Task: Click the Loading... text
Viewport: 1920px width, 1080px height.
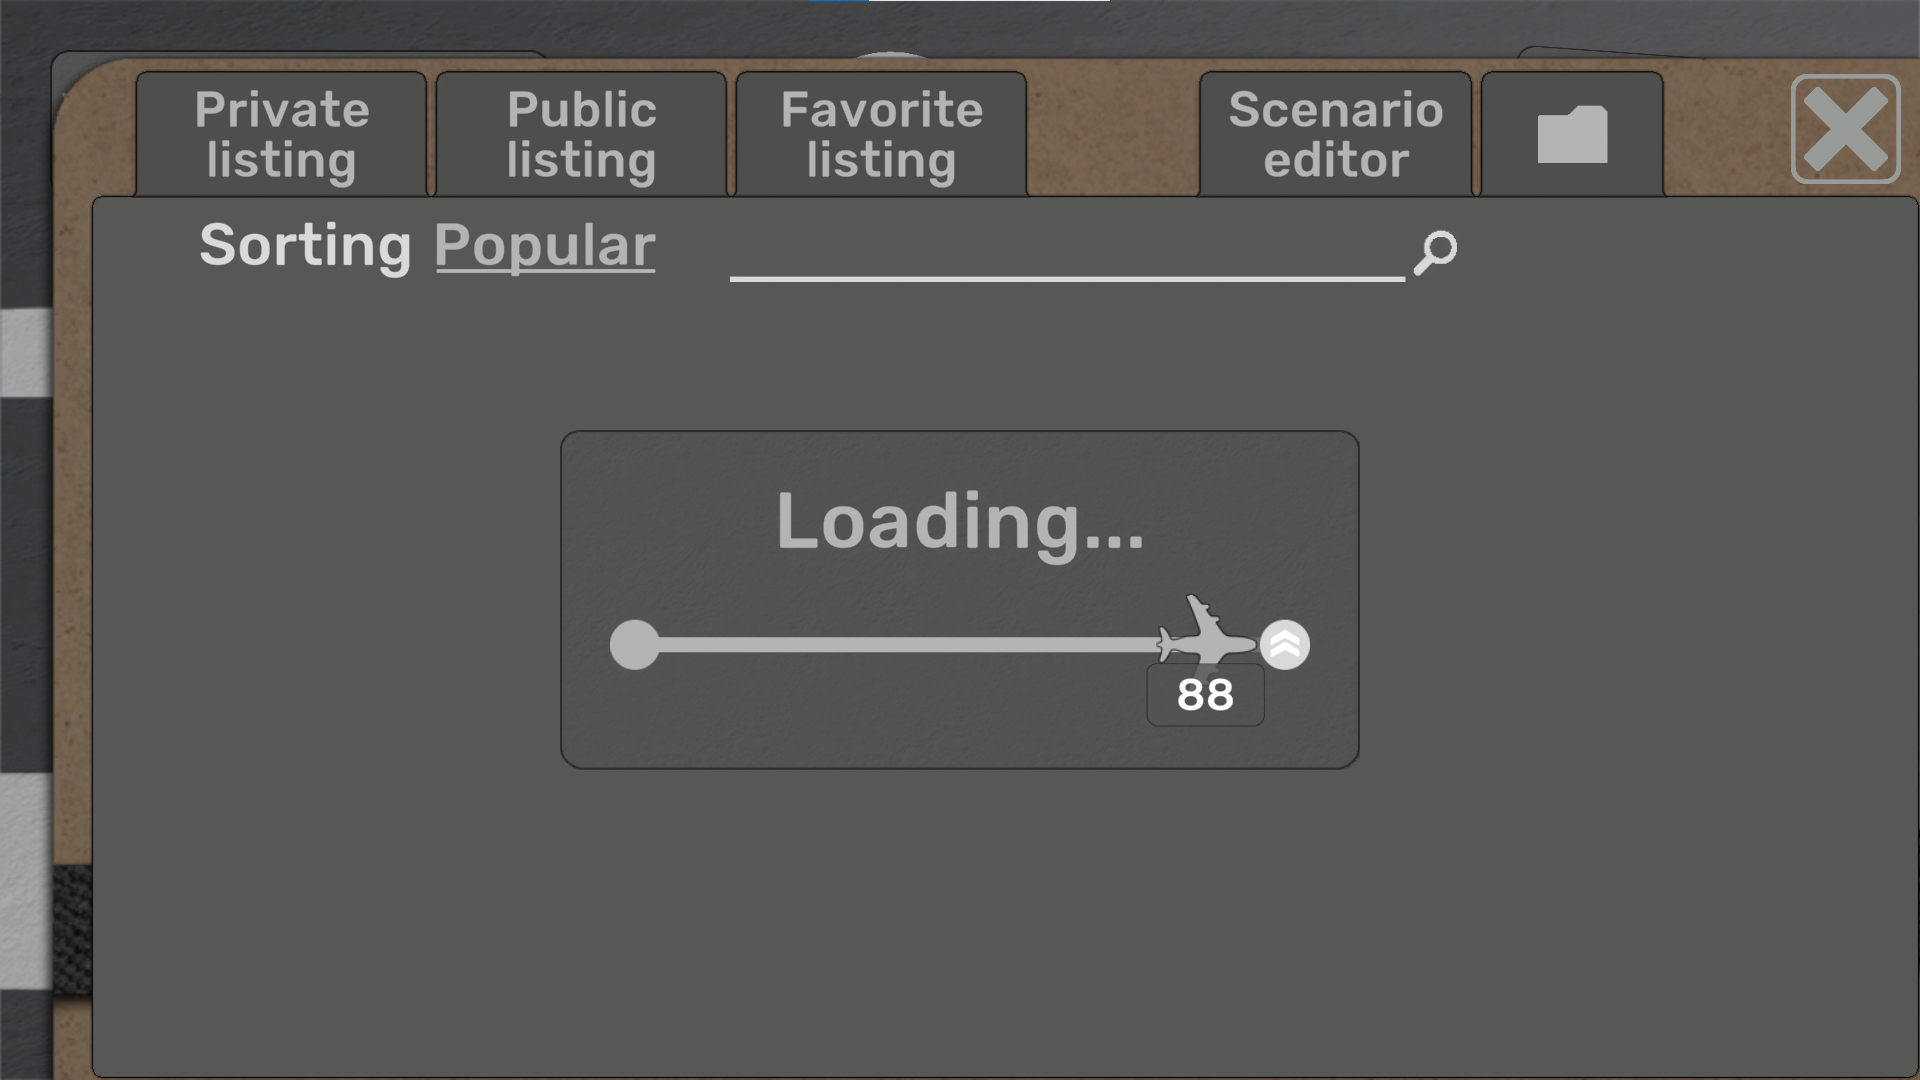Action: [960, 522]
